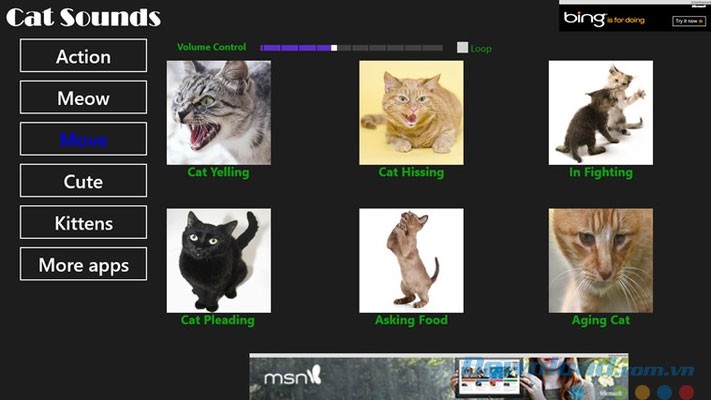
Task: Play the Cat Hissing sound image
Action: (x=411, y=112)
